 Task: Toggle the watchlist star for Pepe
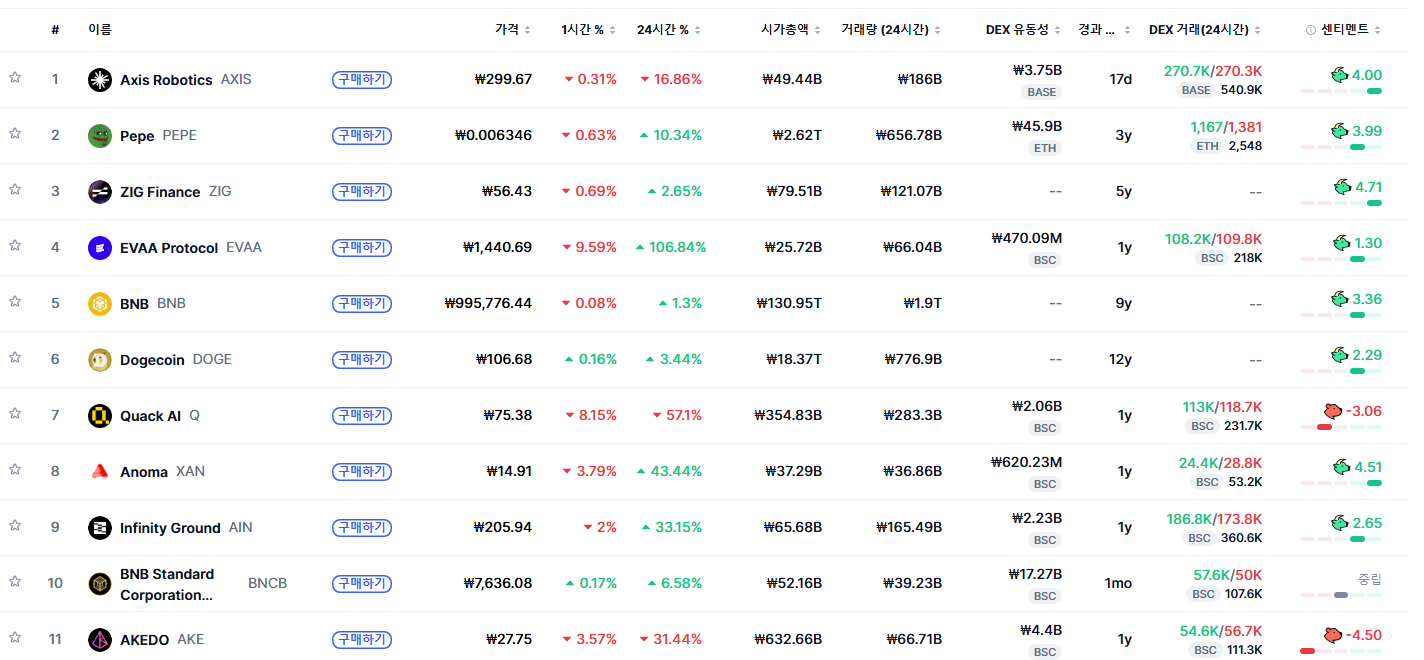coord(15,134)
